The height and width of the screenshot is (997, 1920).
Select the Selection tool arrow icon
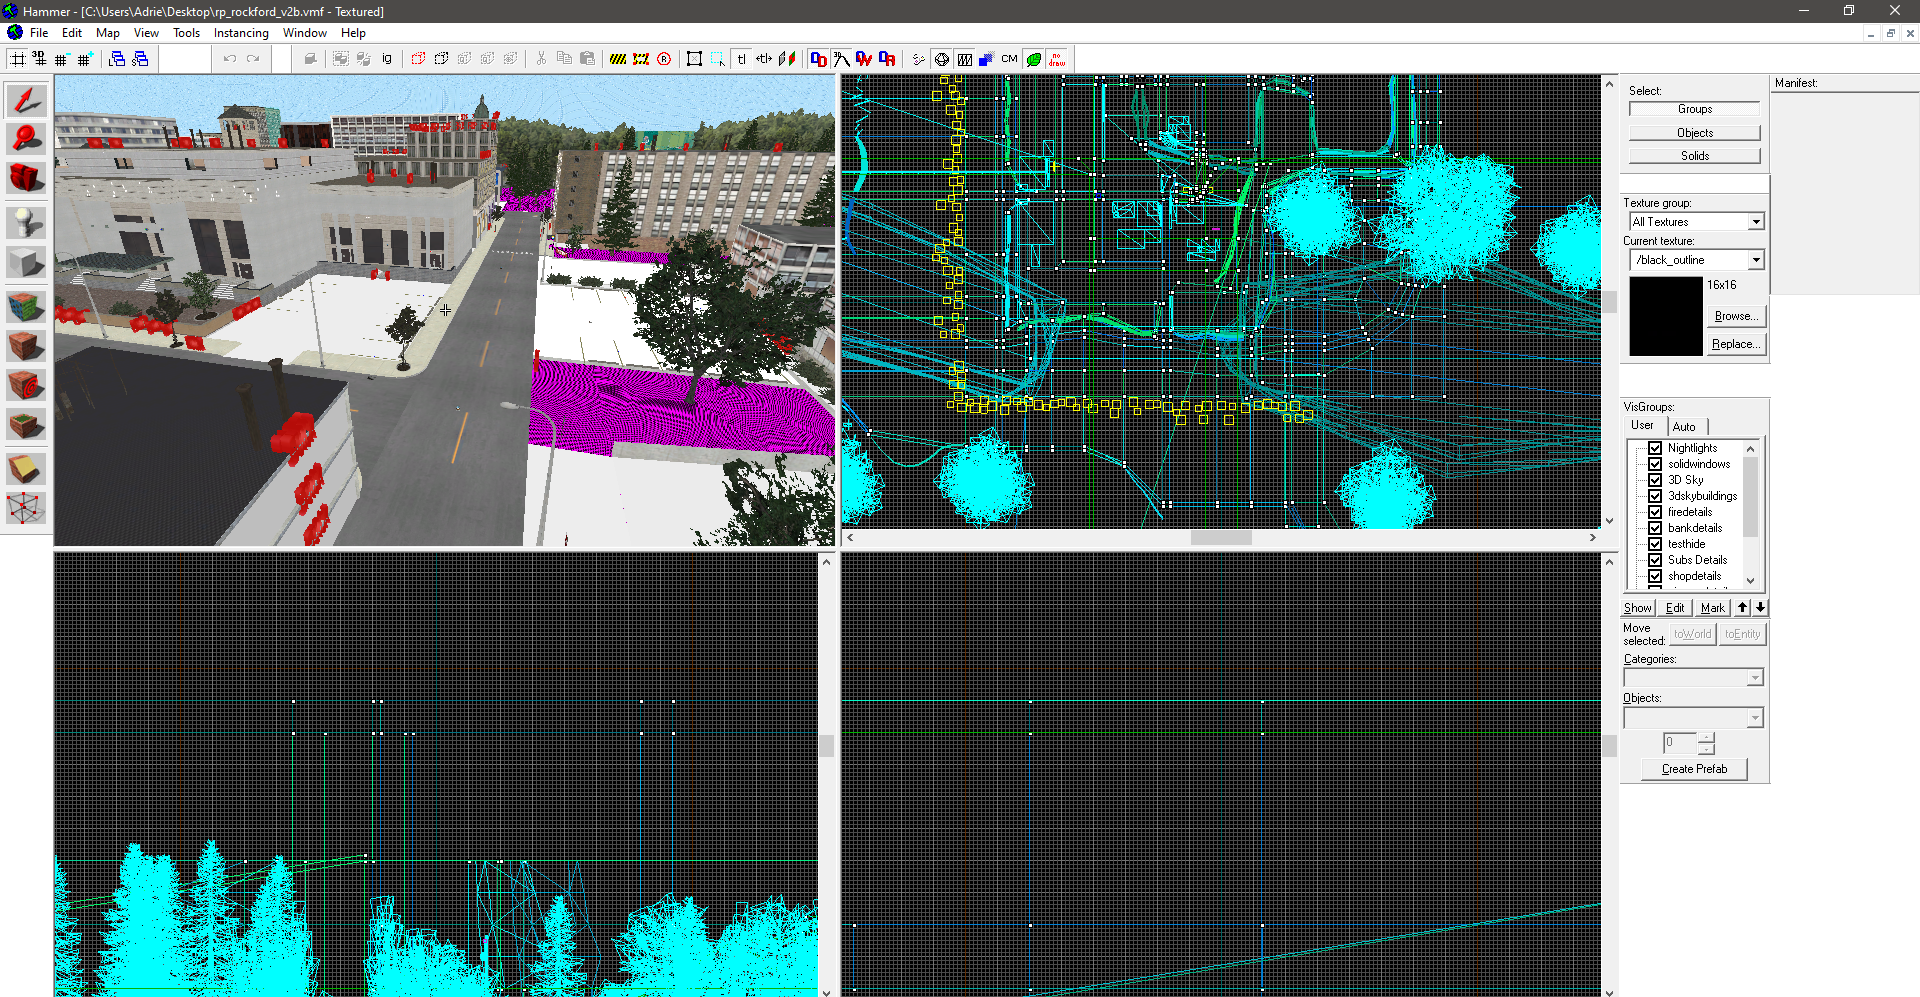point(26,100)
